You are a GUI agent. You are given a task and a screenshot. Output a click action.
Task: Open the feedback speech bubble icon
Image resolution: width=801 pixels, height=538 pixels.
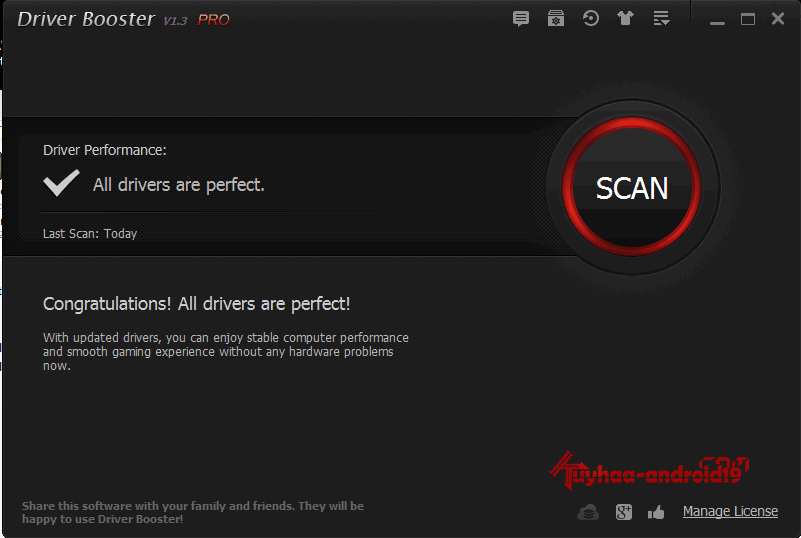pos(521,19)
